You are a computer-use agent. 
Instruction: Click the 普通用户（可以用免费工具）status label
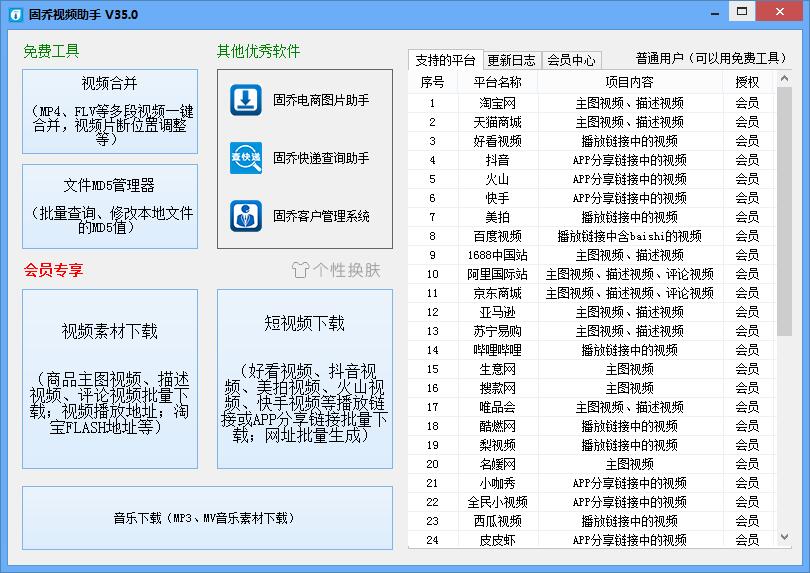pyautogui.click(x=711, y=58)
